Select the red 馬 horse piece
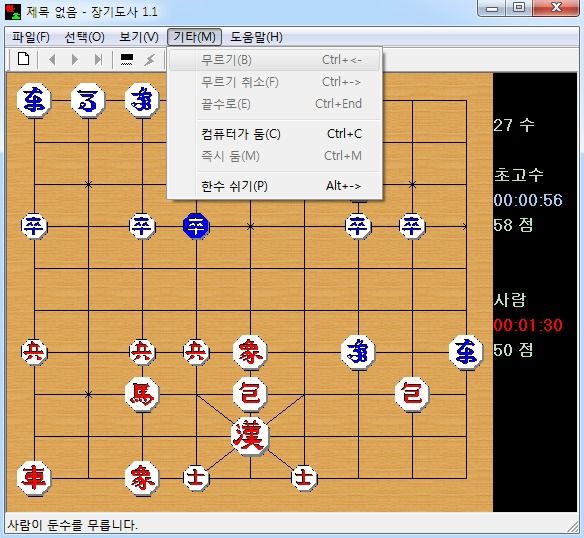 (x=142, y=394)
